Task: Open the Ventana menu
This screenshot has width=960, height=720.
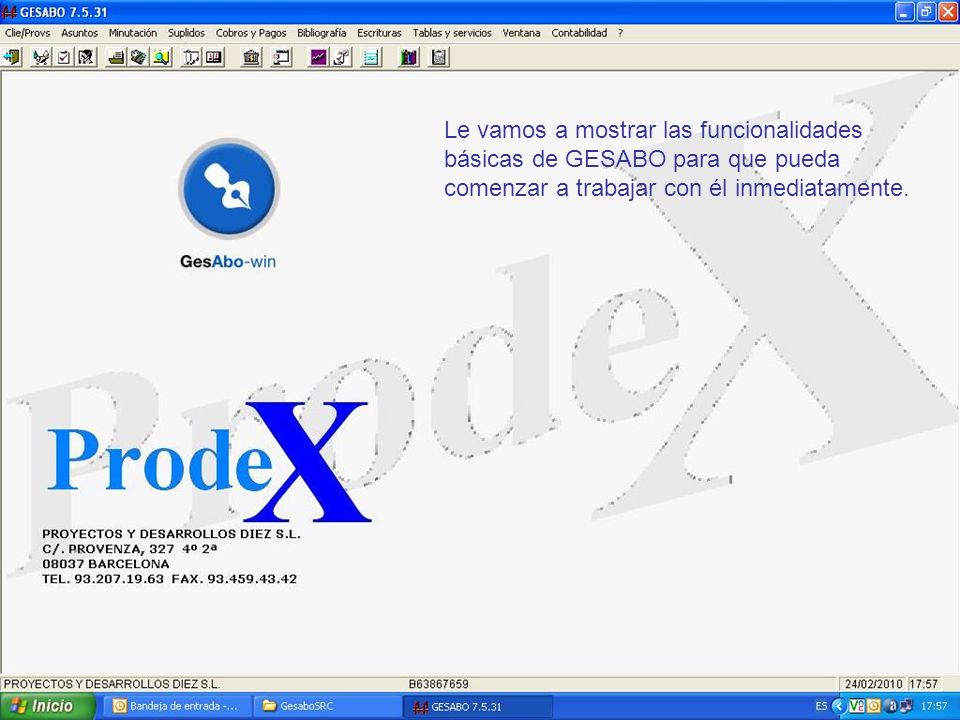Action: point(521,33)
